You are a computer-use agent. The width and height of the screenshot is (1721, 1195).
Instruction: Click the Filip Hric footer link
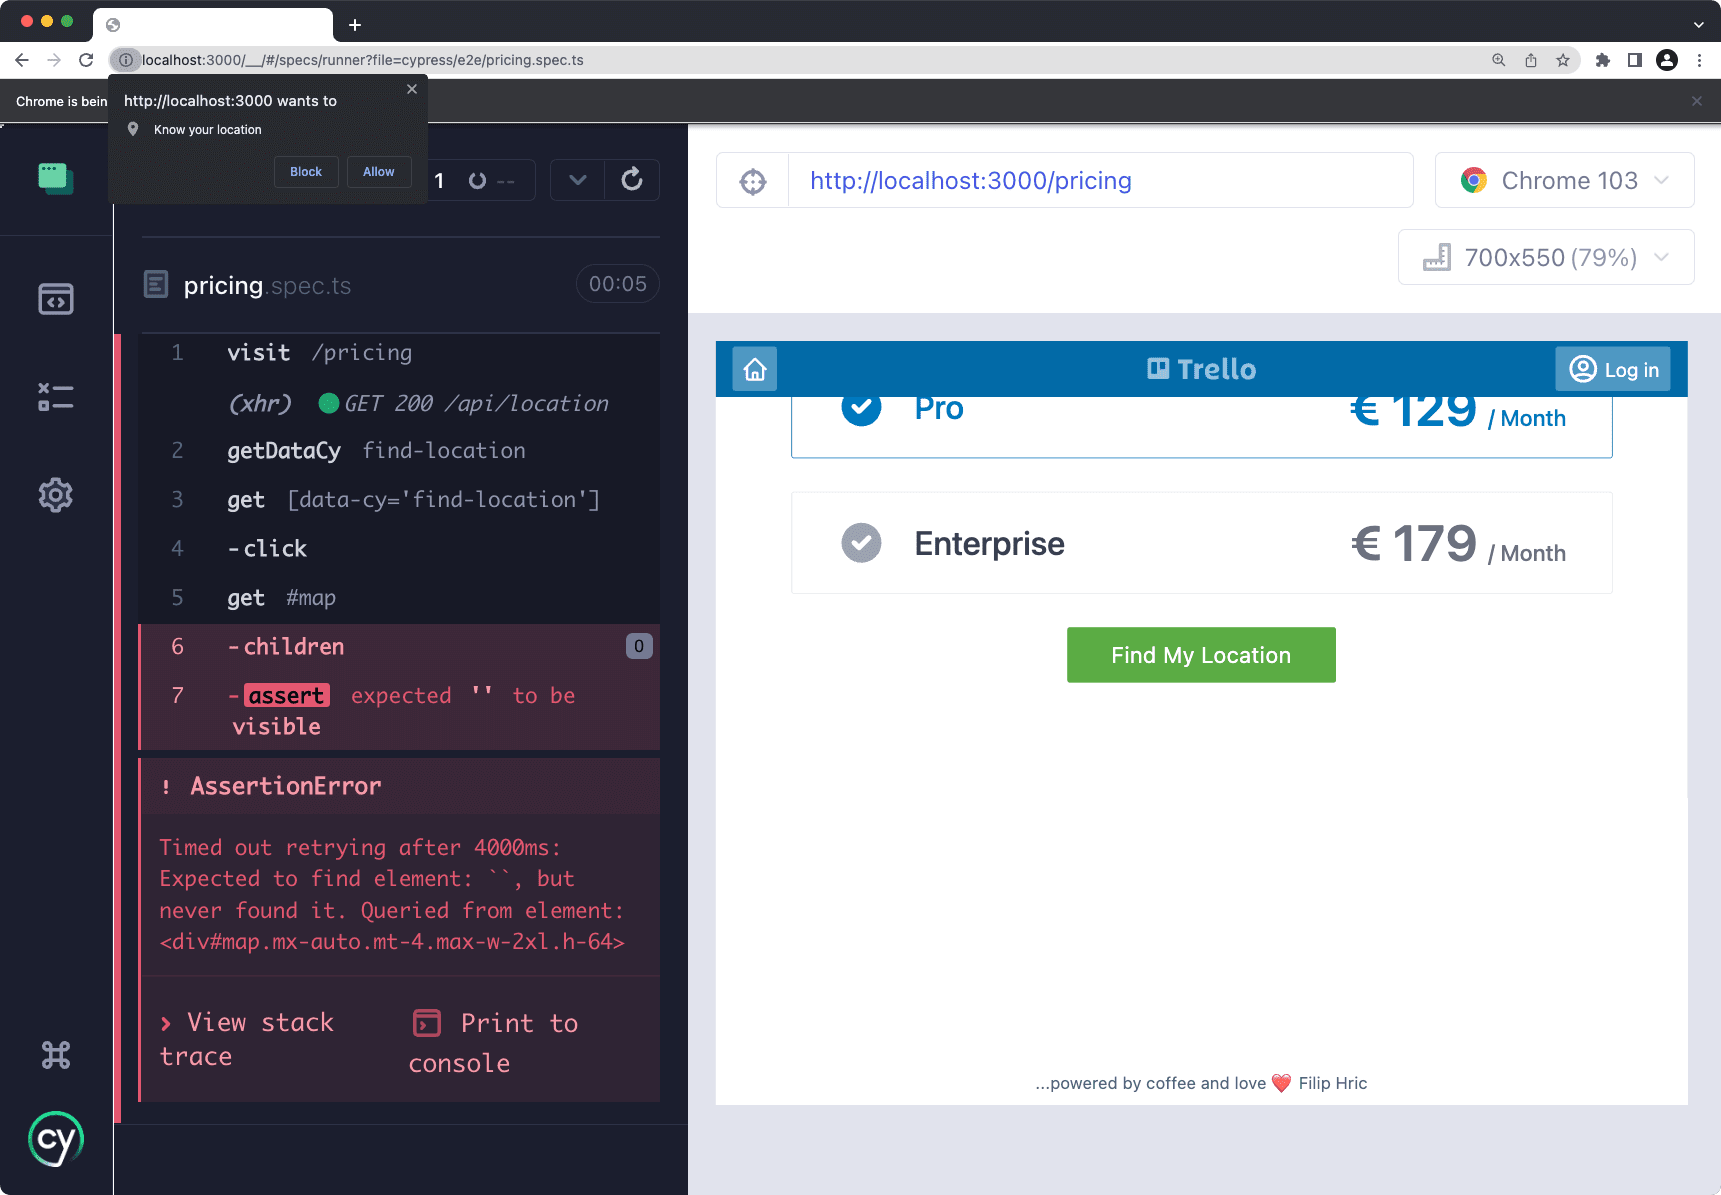1332,1083
